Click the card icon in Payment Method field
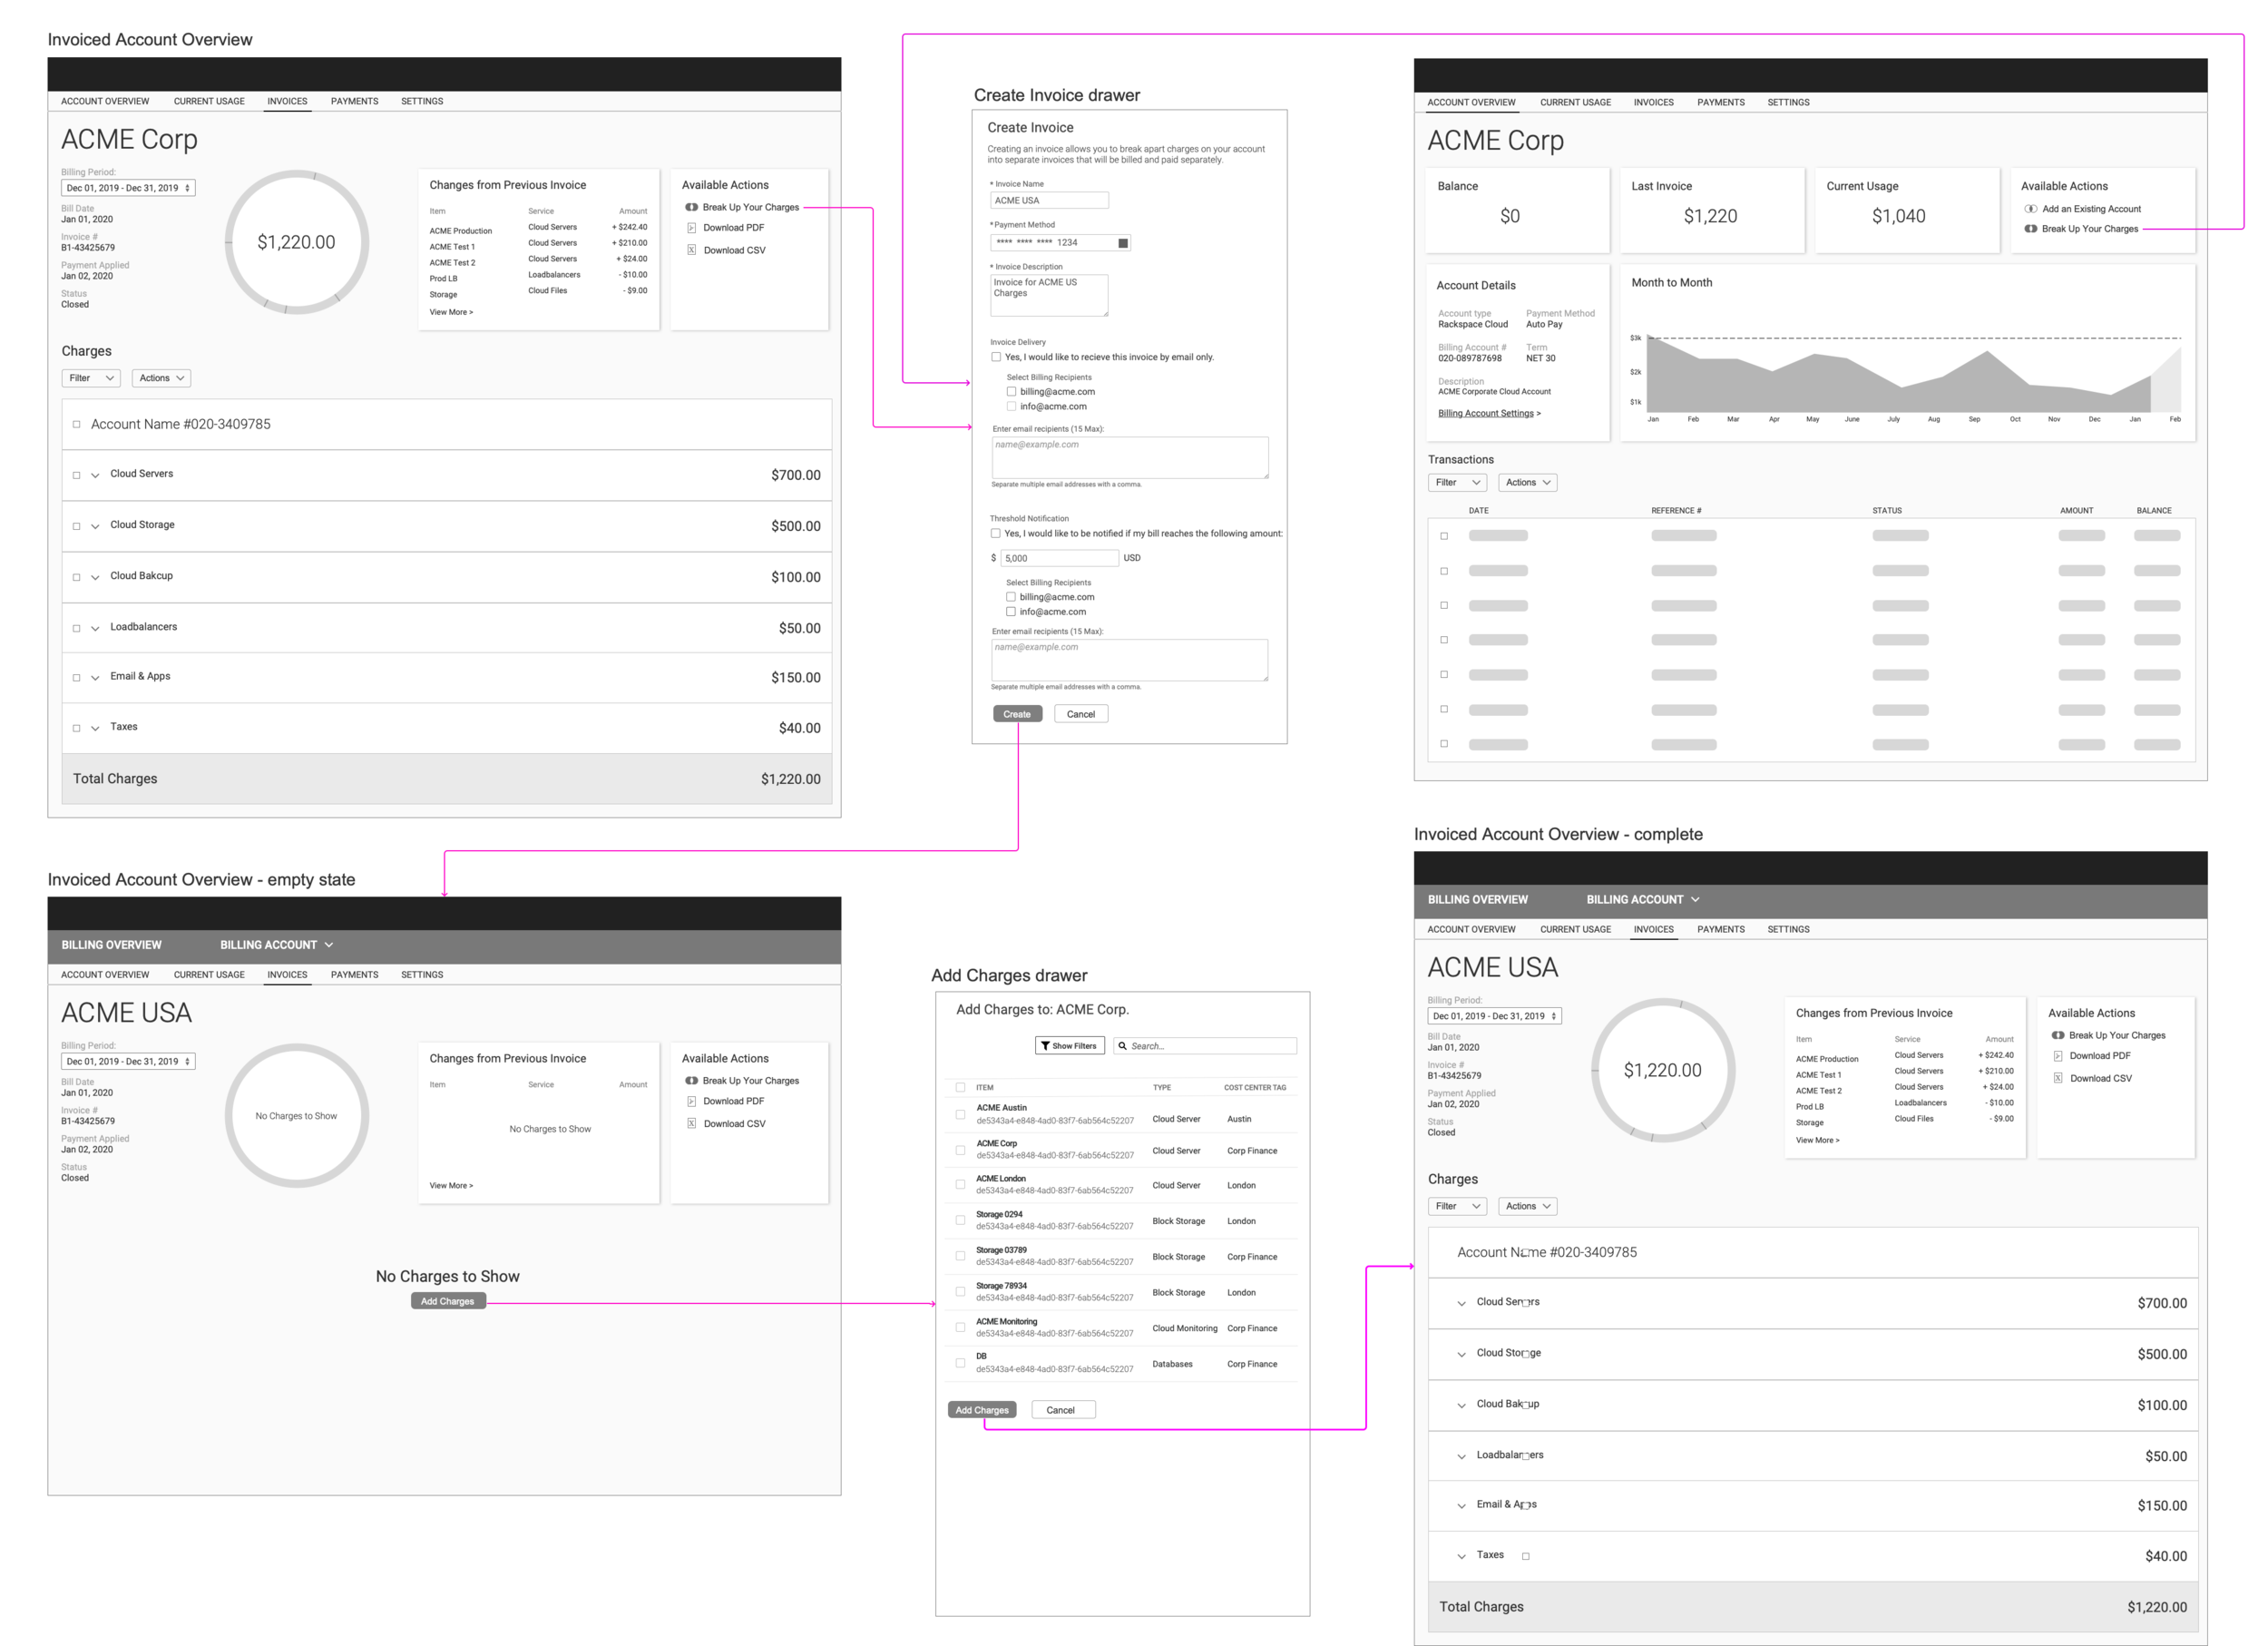This screenshot has height=1646, width=2268. point(1123,243)
